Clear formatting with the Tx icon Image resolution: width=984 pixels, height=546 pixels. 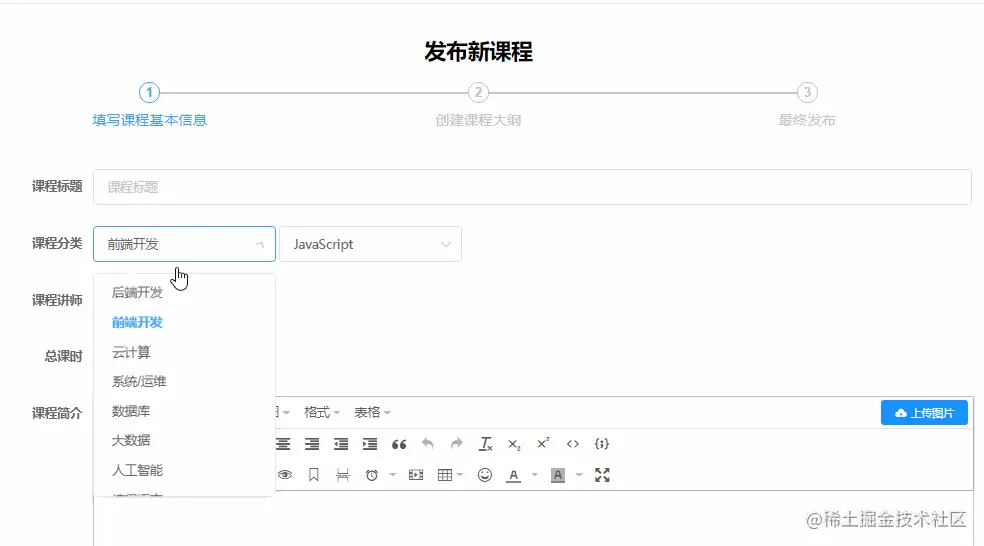486,444
